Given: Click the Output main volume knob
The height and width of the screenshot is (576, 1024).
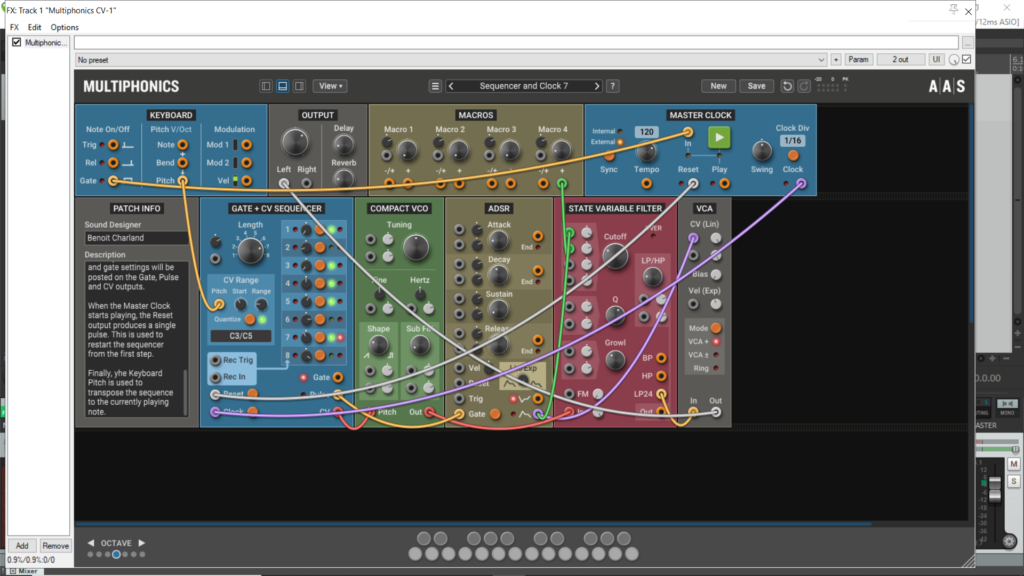Looking at the screenshot, I should tap(295, 142).
